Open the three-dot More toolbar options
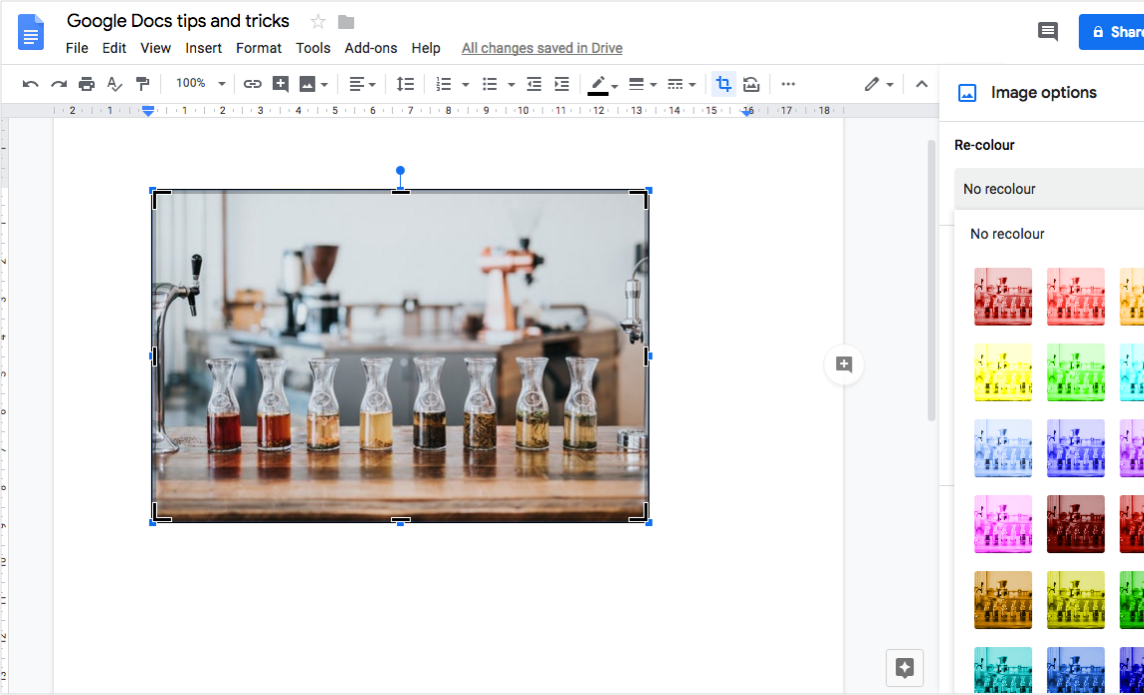The image size is (1144, 695). pos(788,84)
